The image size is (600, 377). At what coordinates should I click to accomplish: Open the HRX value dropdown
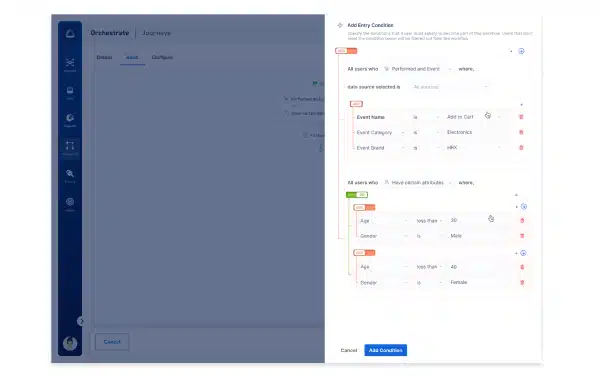tap(473, 147)
